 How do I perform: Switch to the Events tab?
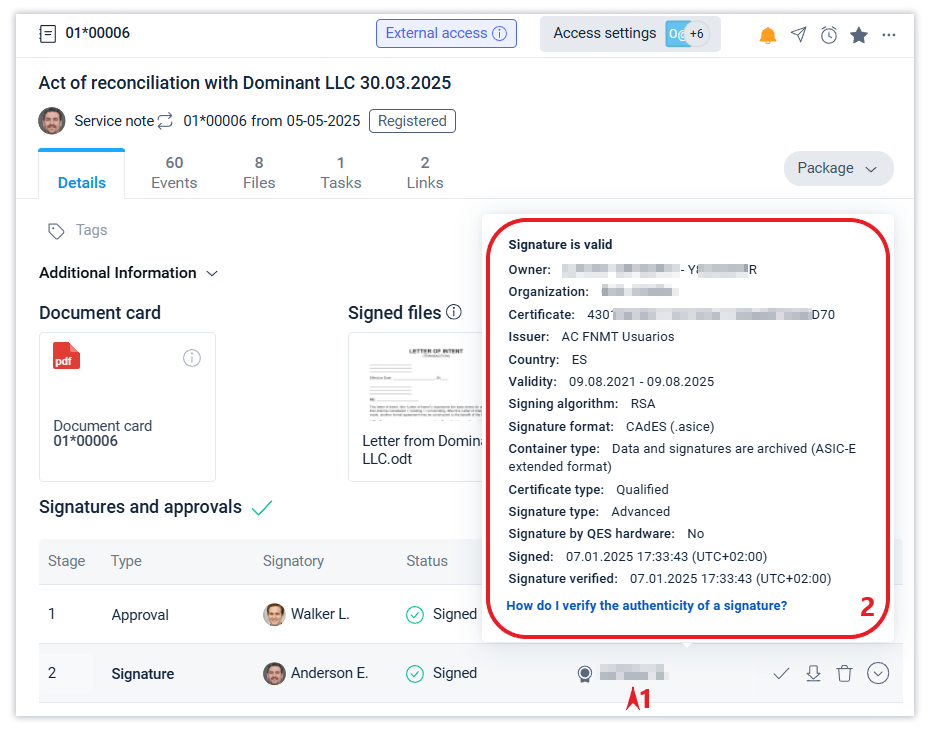click(174, 172)
